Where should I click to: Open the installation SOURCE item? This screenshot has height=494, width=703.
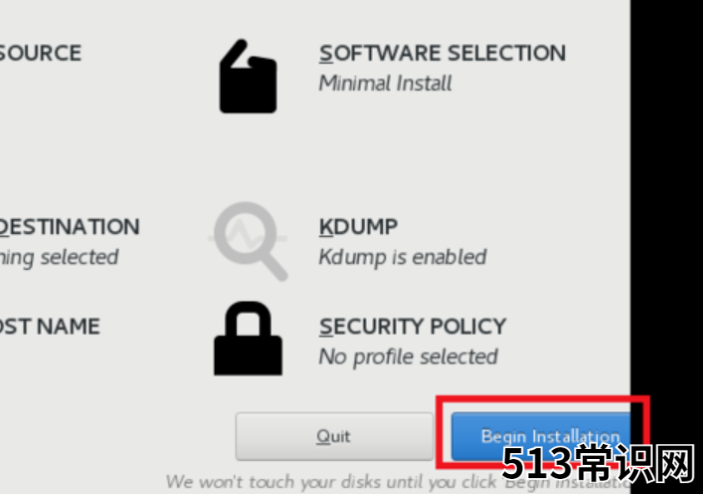tap(40, 53)
